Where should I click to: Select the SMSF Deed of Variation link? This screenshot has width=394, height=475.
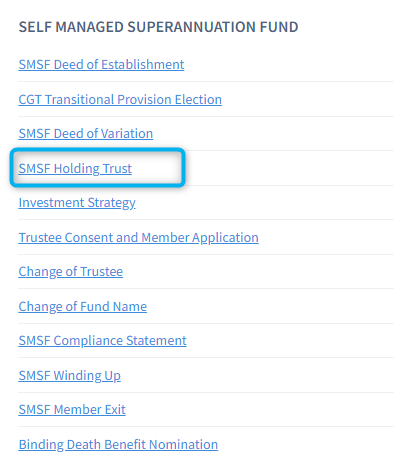[86, 133]
